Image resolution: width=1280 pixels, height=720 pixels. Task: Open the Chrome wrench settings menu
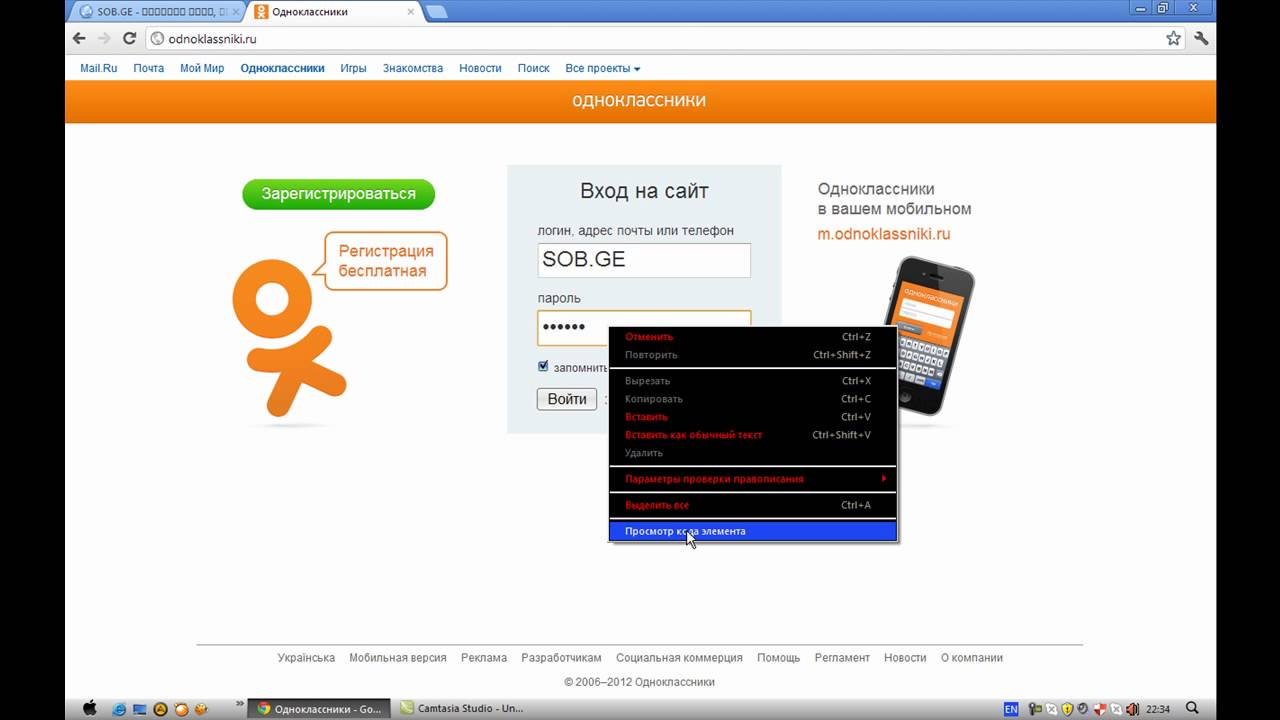pyautogui.click(x=1201, y=38)
